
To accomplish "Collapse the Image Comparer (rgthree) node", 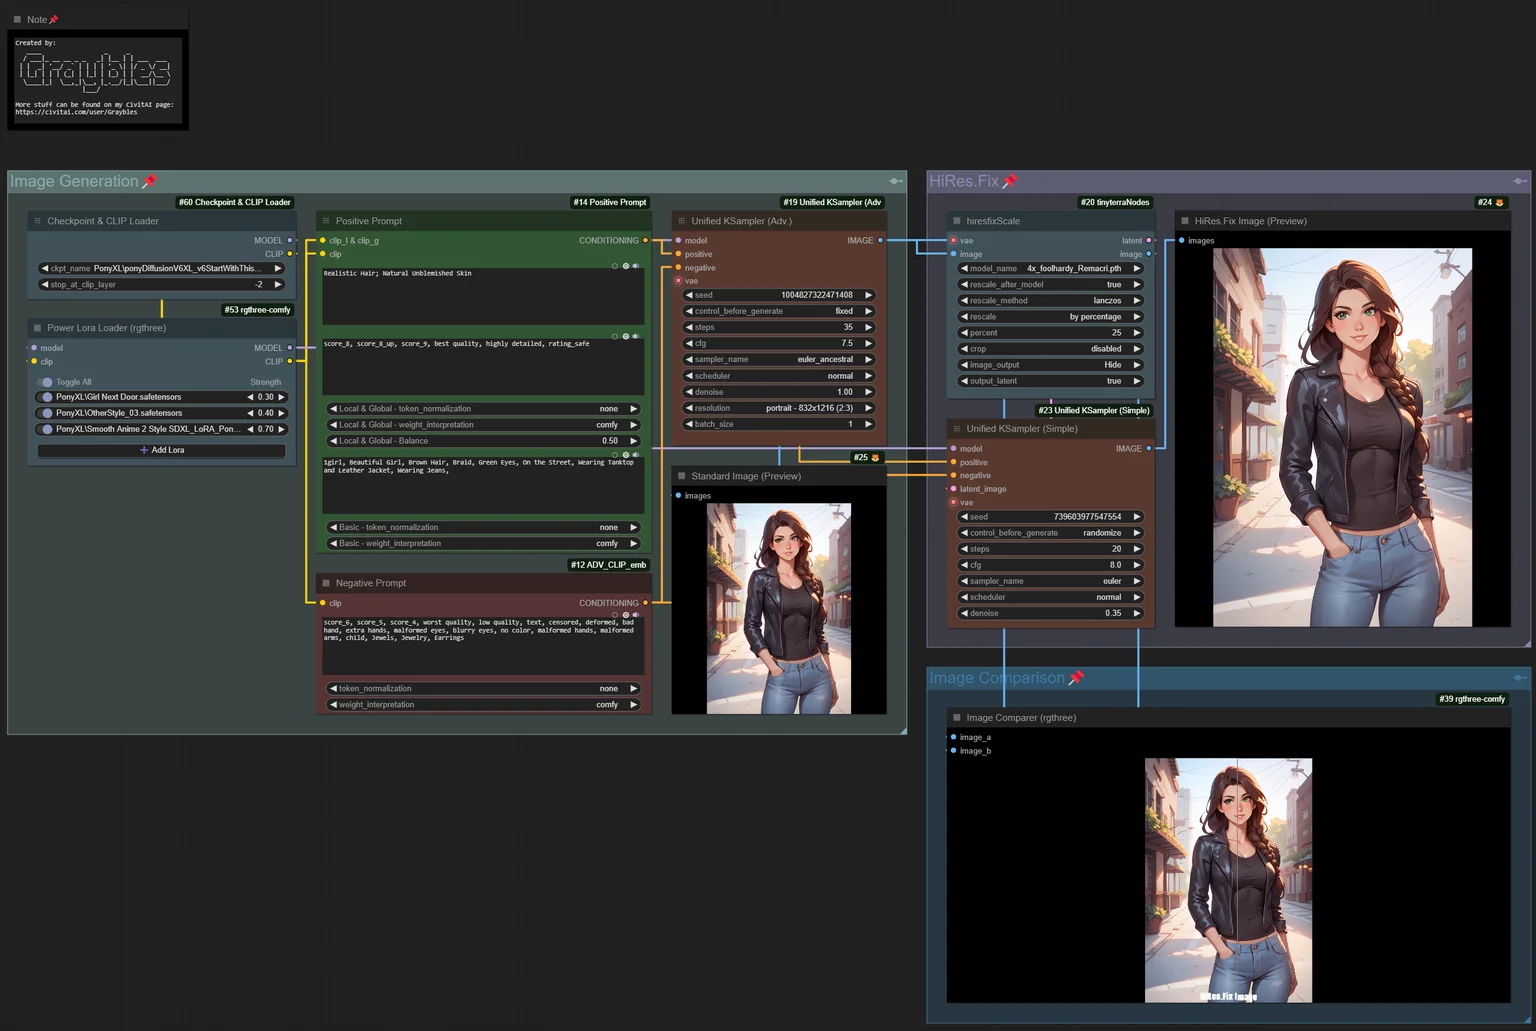I will (x=957, y=718).
